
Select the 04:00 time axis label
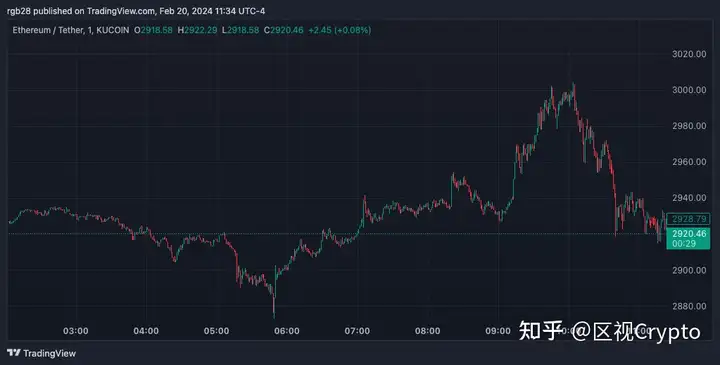click(146, 331)
